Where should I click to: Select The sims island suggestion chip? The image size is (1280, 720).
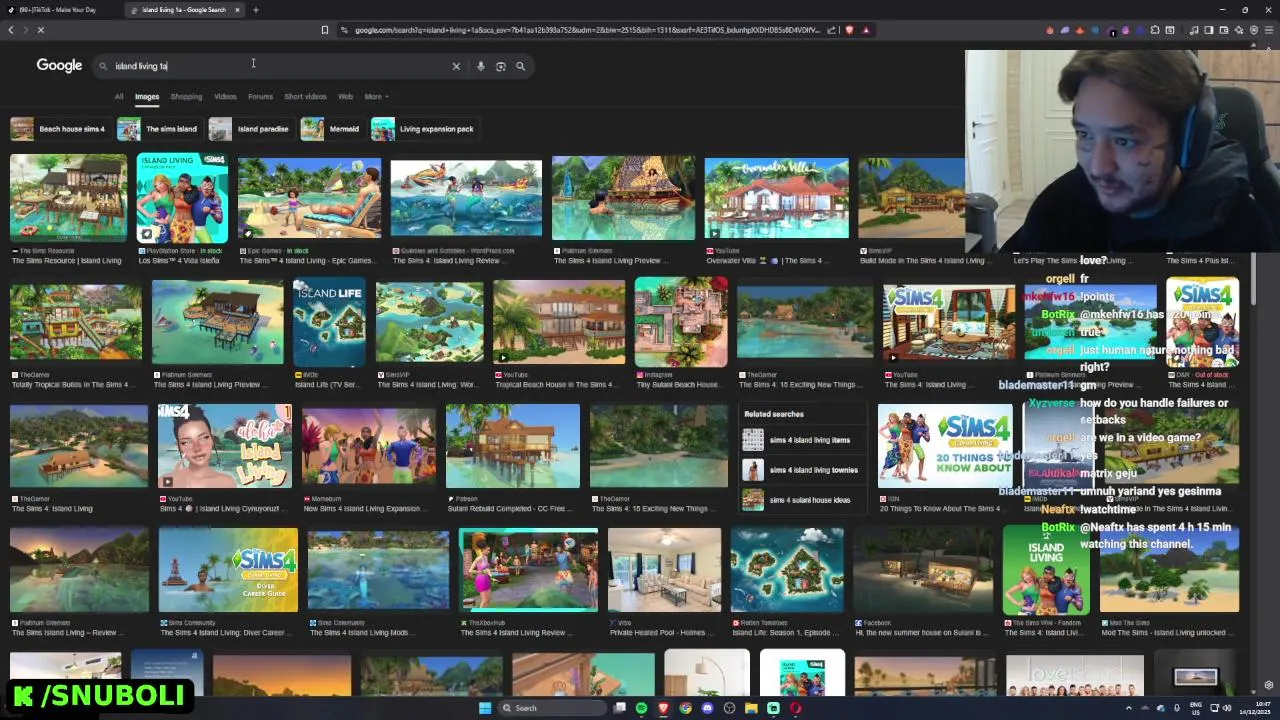[158, 129]
